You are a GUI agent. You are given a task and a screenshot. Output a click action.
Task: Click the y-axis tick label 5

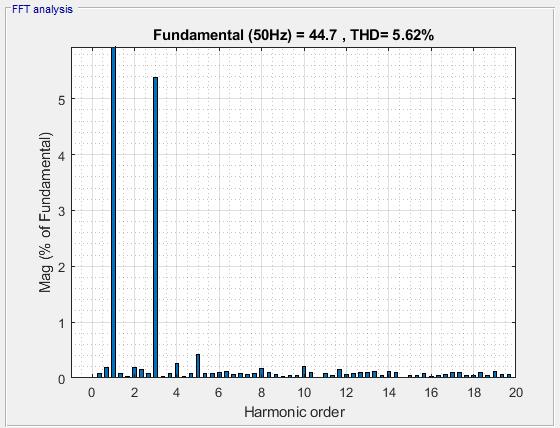(x=61, y=100)
